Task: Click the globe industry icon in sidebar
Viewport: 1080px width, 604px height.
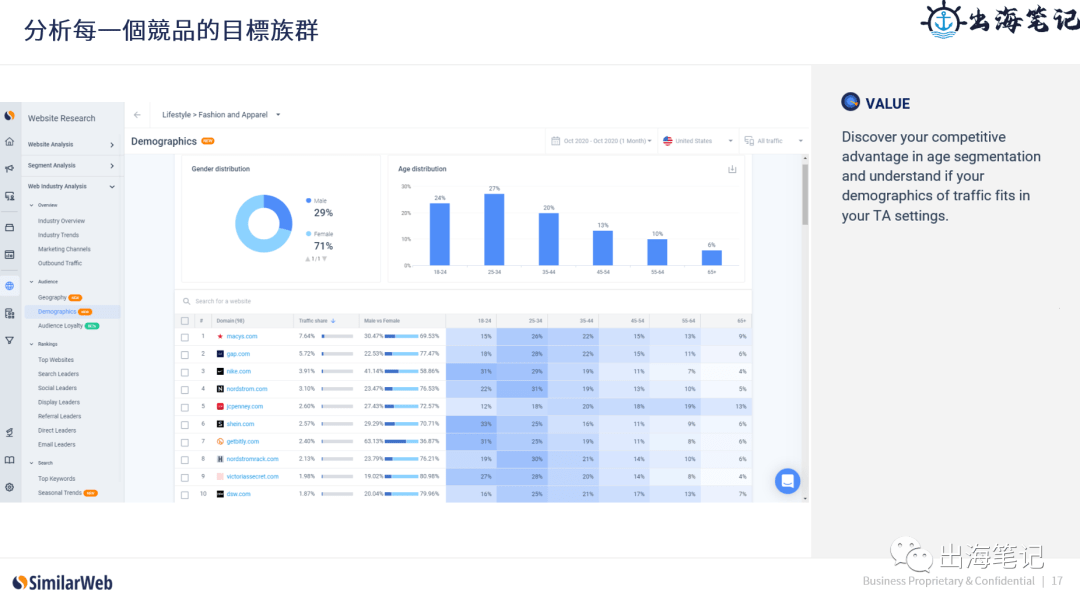Action: coord(10,286)
